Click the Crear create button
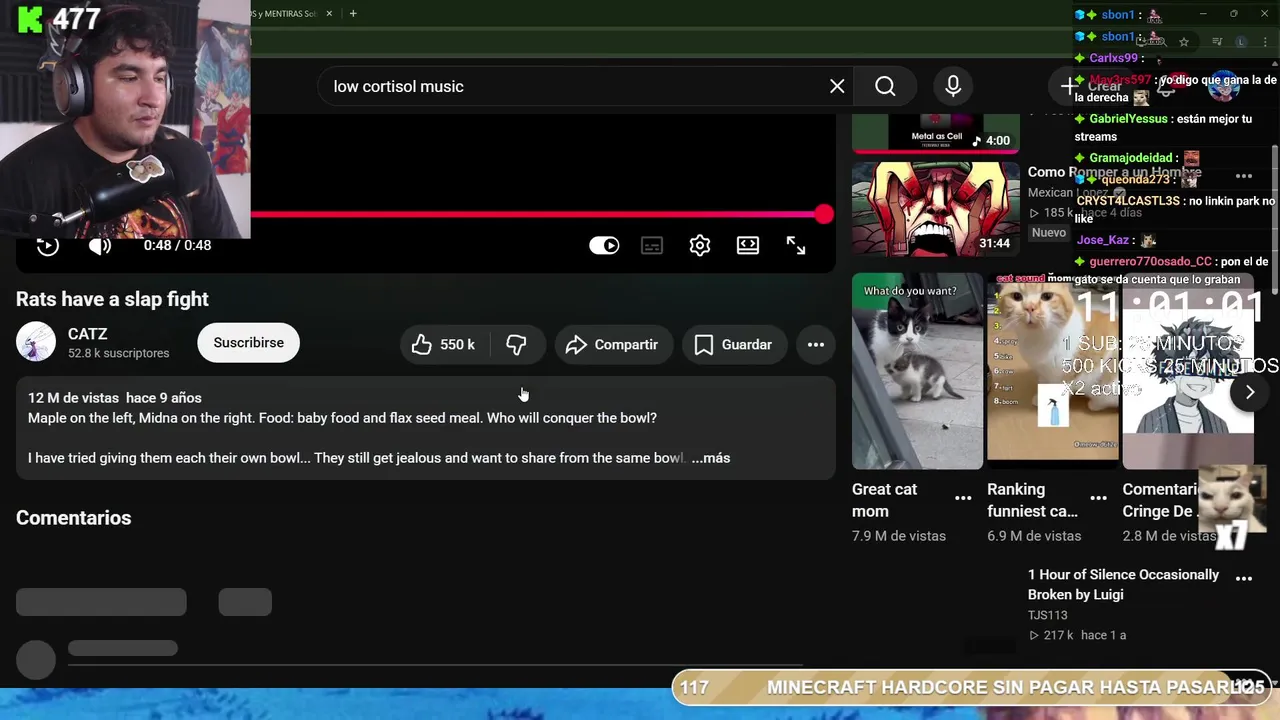This screenshot has width=1280, height=720. click(1092, 86)
